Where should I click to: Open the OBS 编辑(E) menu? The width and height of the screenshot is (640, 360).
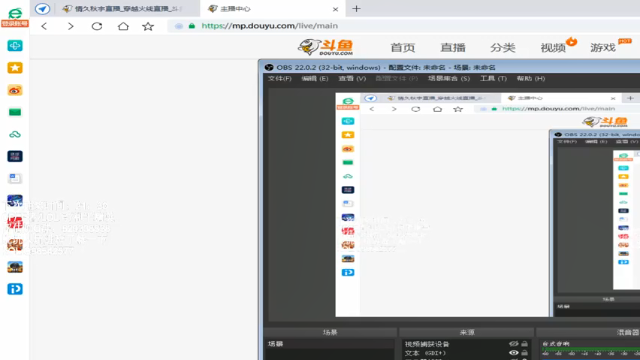[x=315, y=78]
